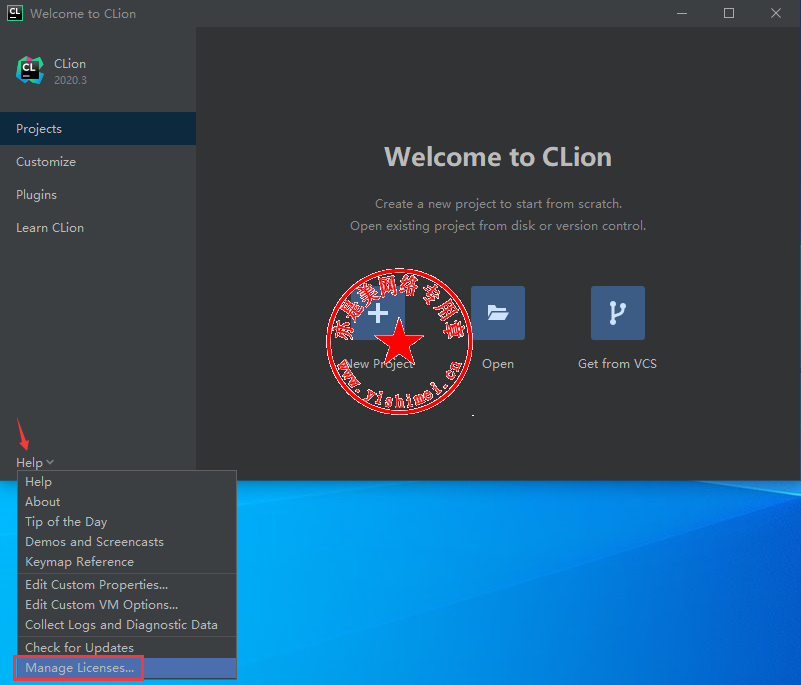Click the 2020.3 version text

click(x=70, y=80)
